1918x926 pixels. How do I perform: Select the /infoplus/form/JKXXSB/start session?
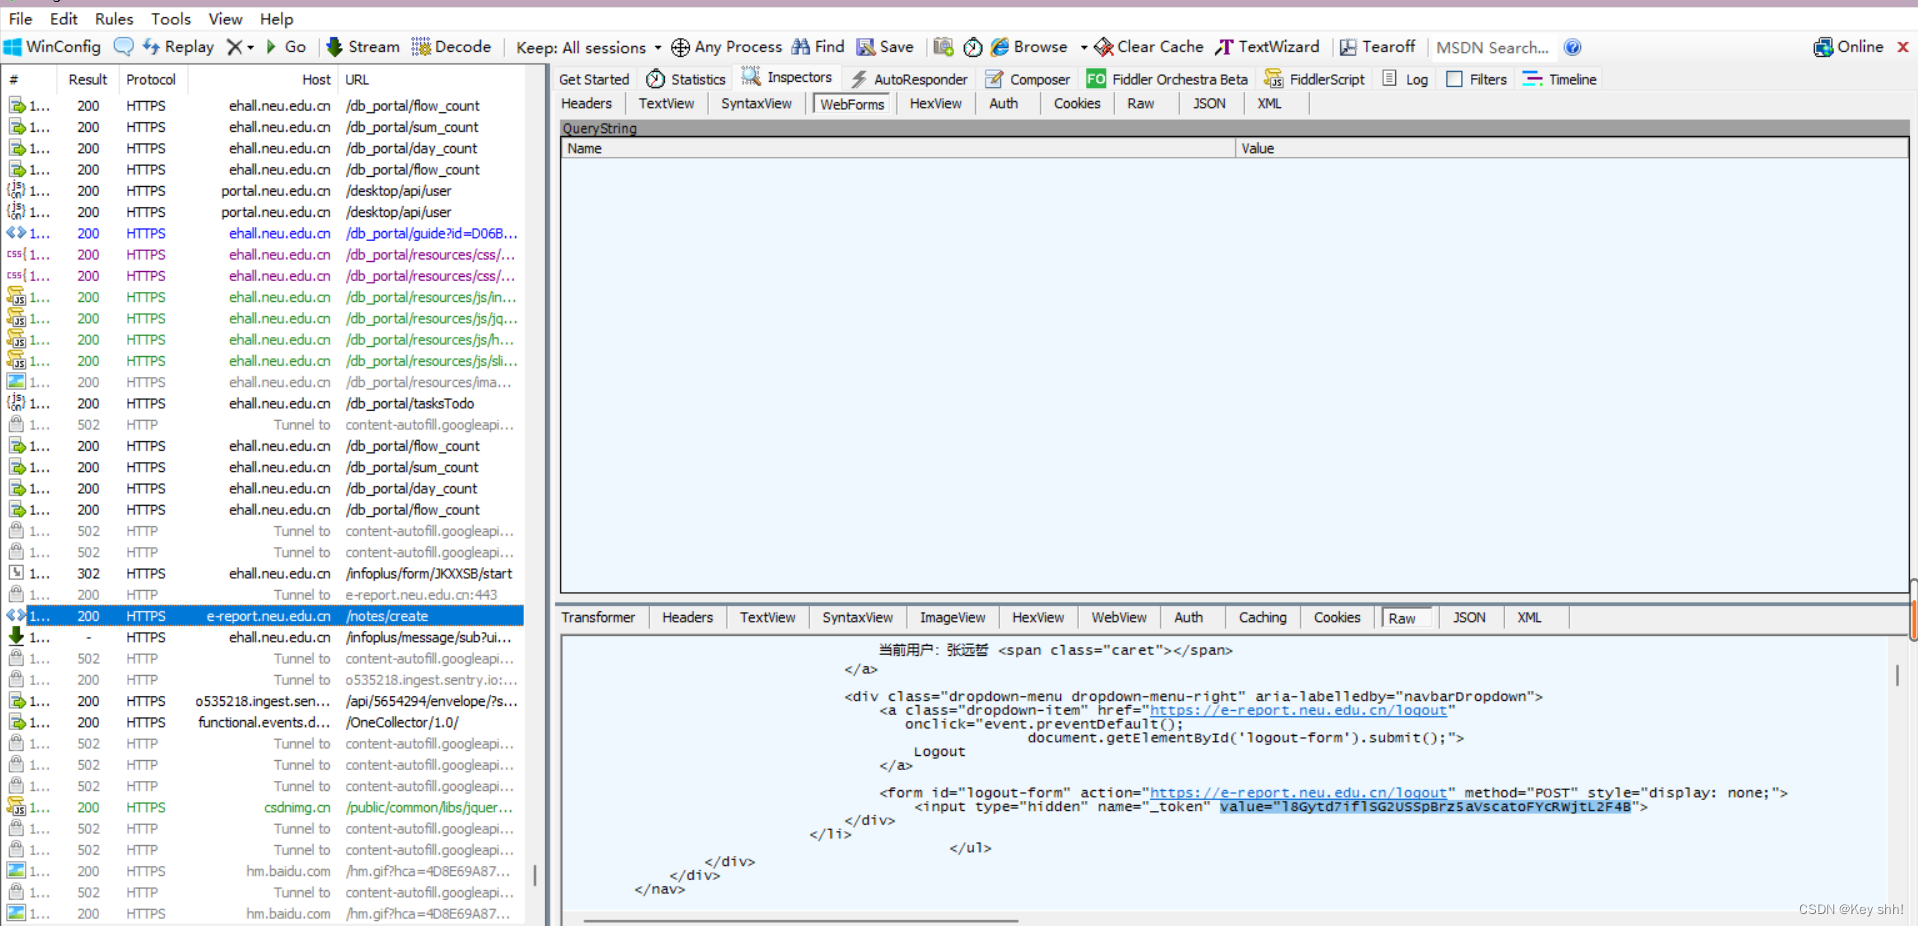tap(264, 574)
